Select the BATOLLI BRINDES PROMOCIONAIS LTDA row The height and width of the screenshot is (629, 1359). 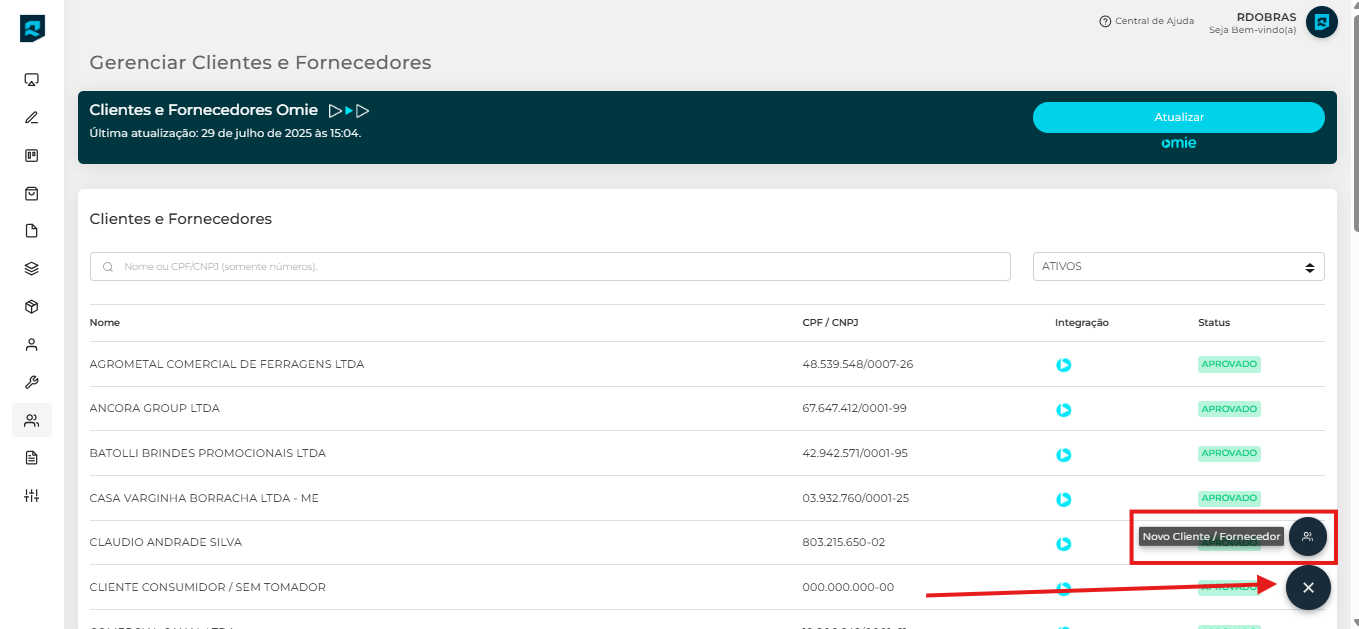(208, 453)
